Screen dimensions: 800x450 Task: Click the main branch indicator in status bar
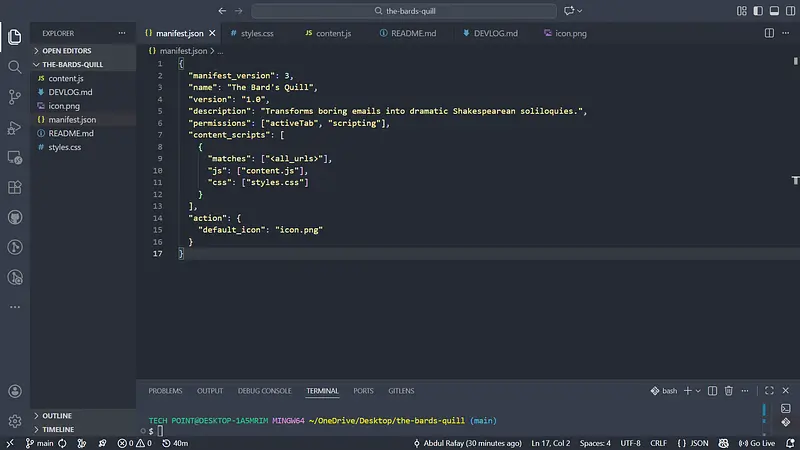click(40, 443)
